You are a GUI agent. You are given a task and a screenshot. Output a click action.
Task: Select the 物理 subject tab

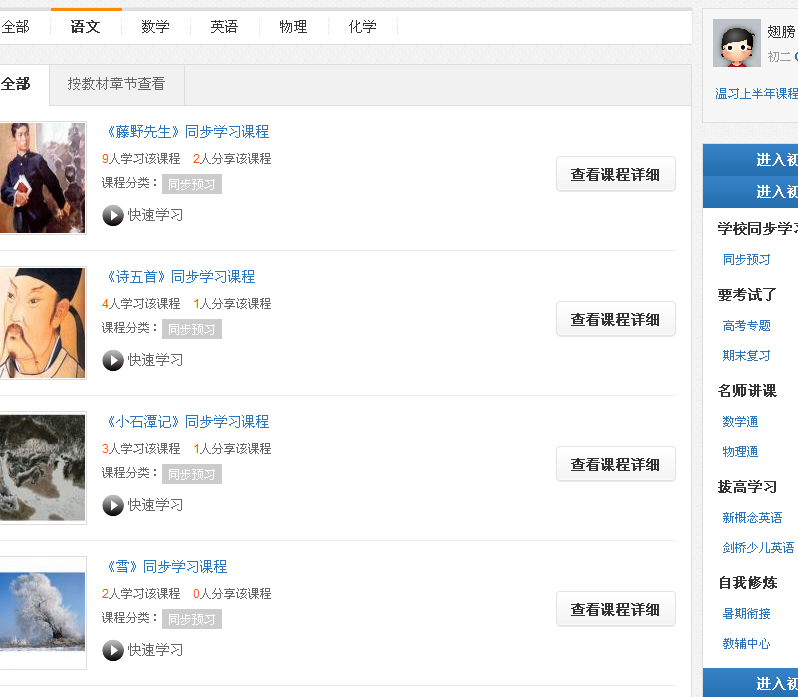coord(293,27)
